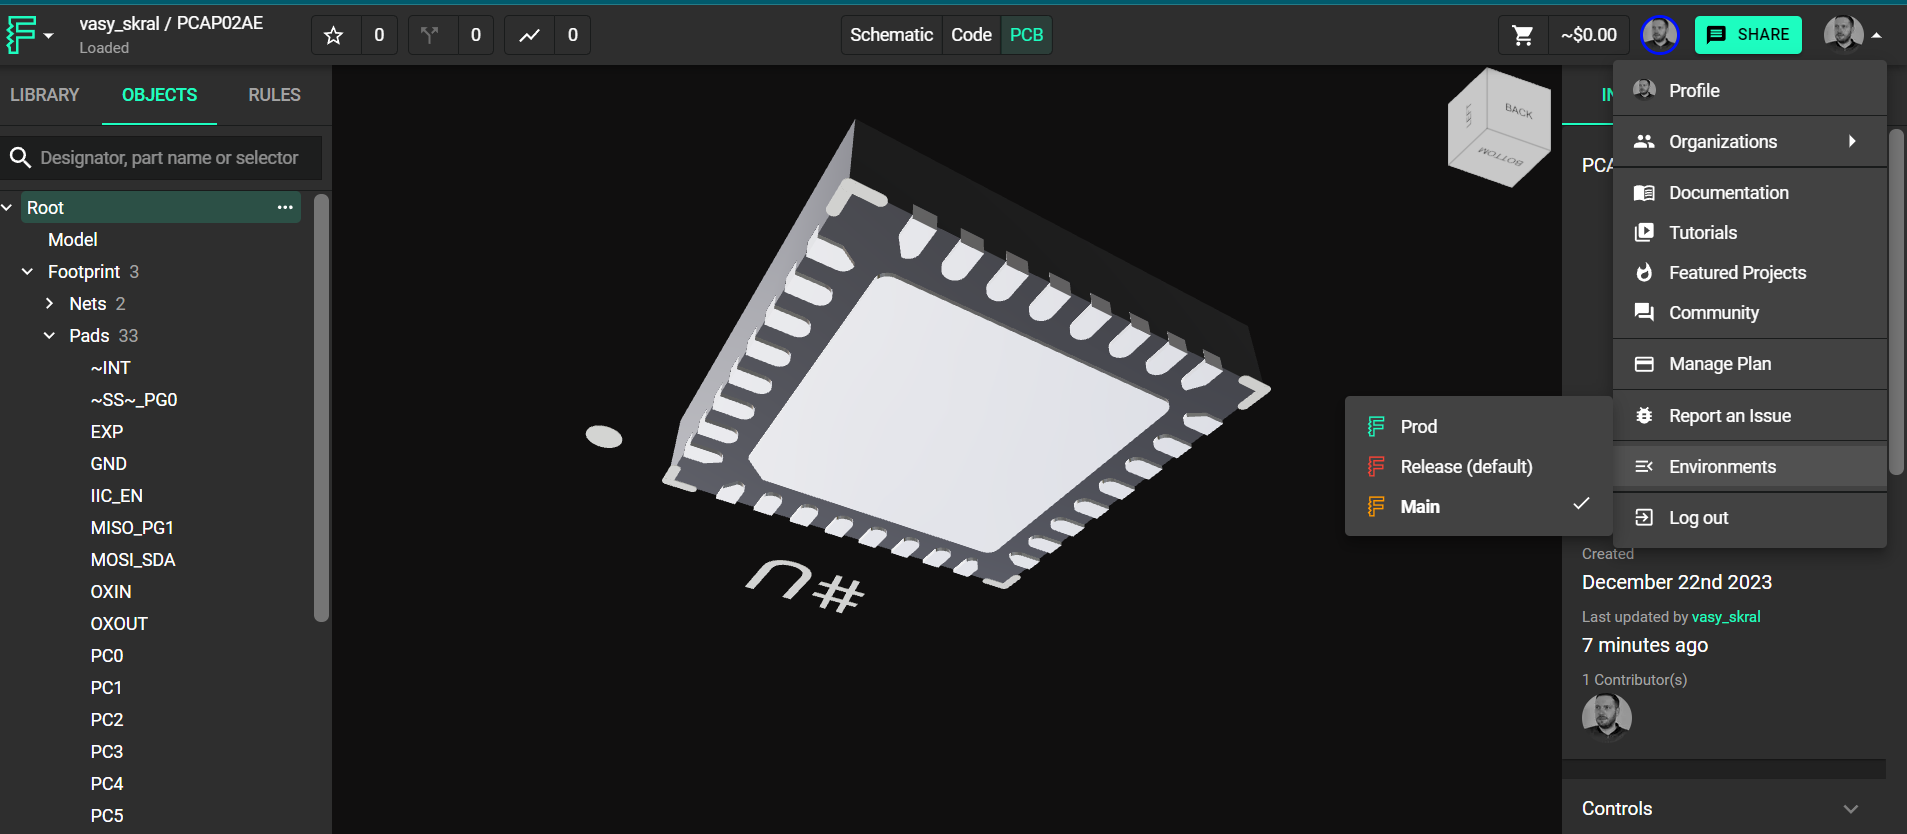Select the MOSI_SDA pad
This screenshot has height=834, width=1907.
(x=132, y=559)
